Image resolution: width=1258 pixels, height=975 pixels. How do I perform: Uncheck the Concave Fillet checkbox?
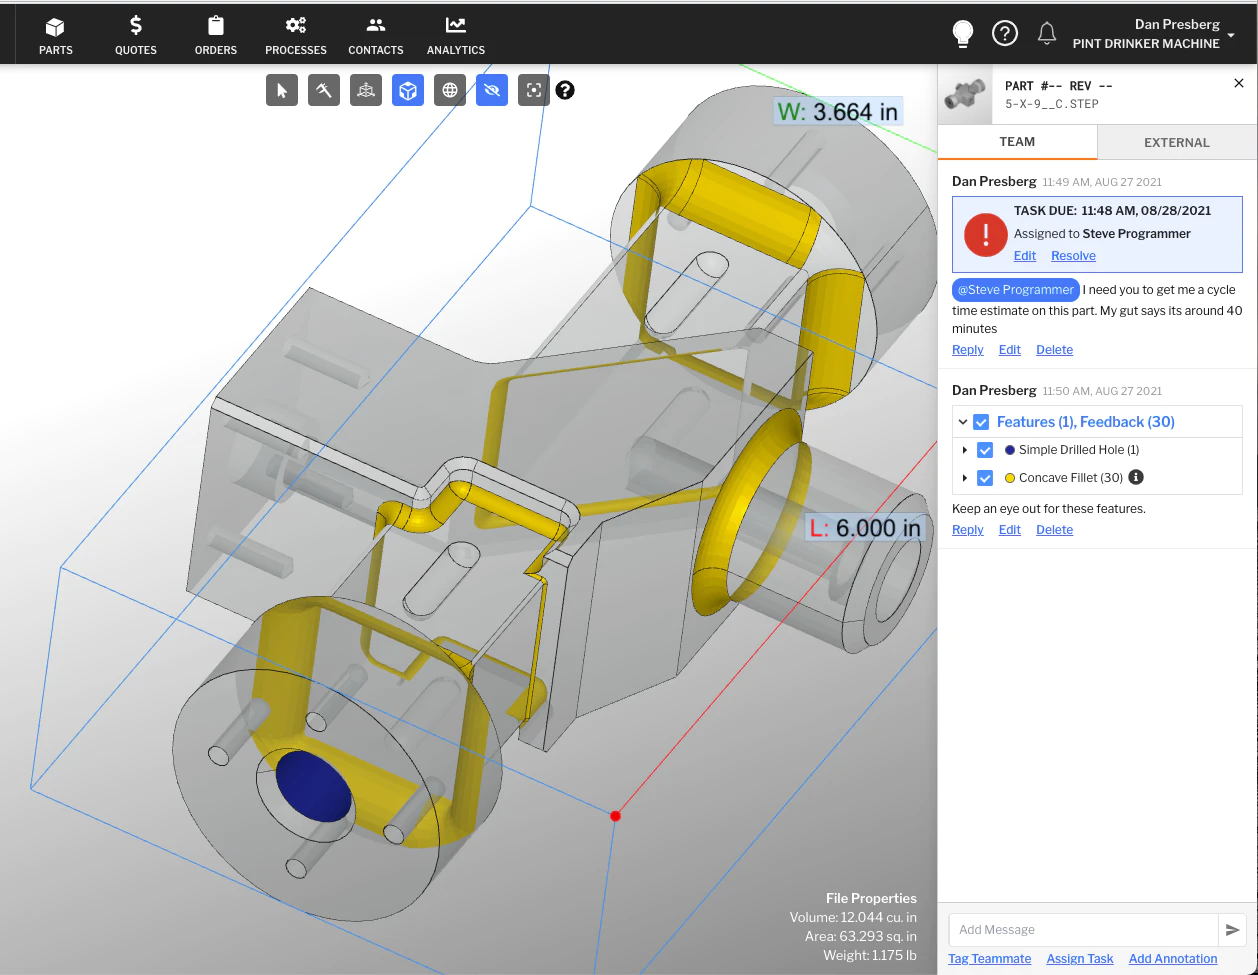coord(985,478)
